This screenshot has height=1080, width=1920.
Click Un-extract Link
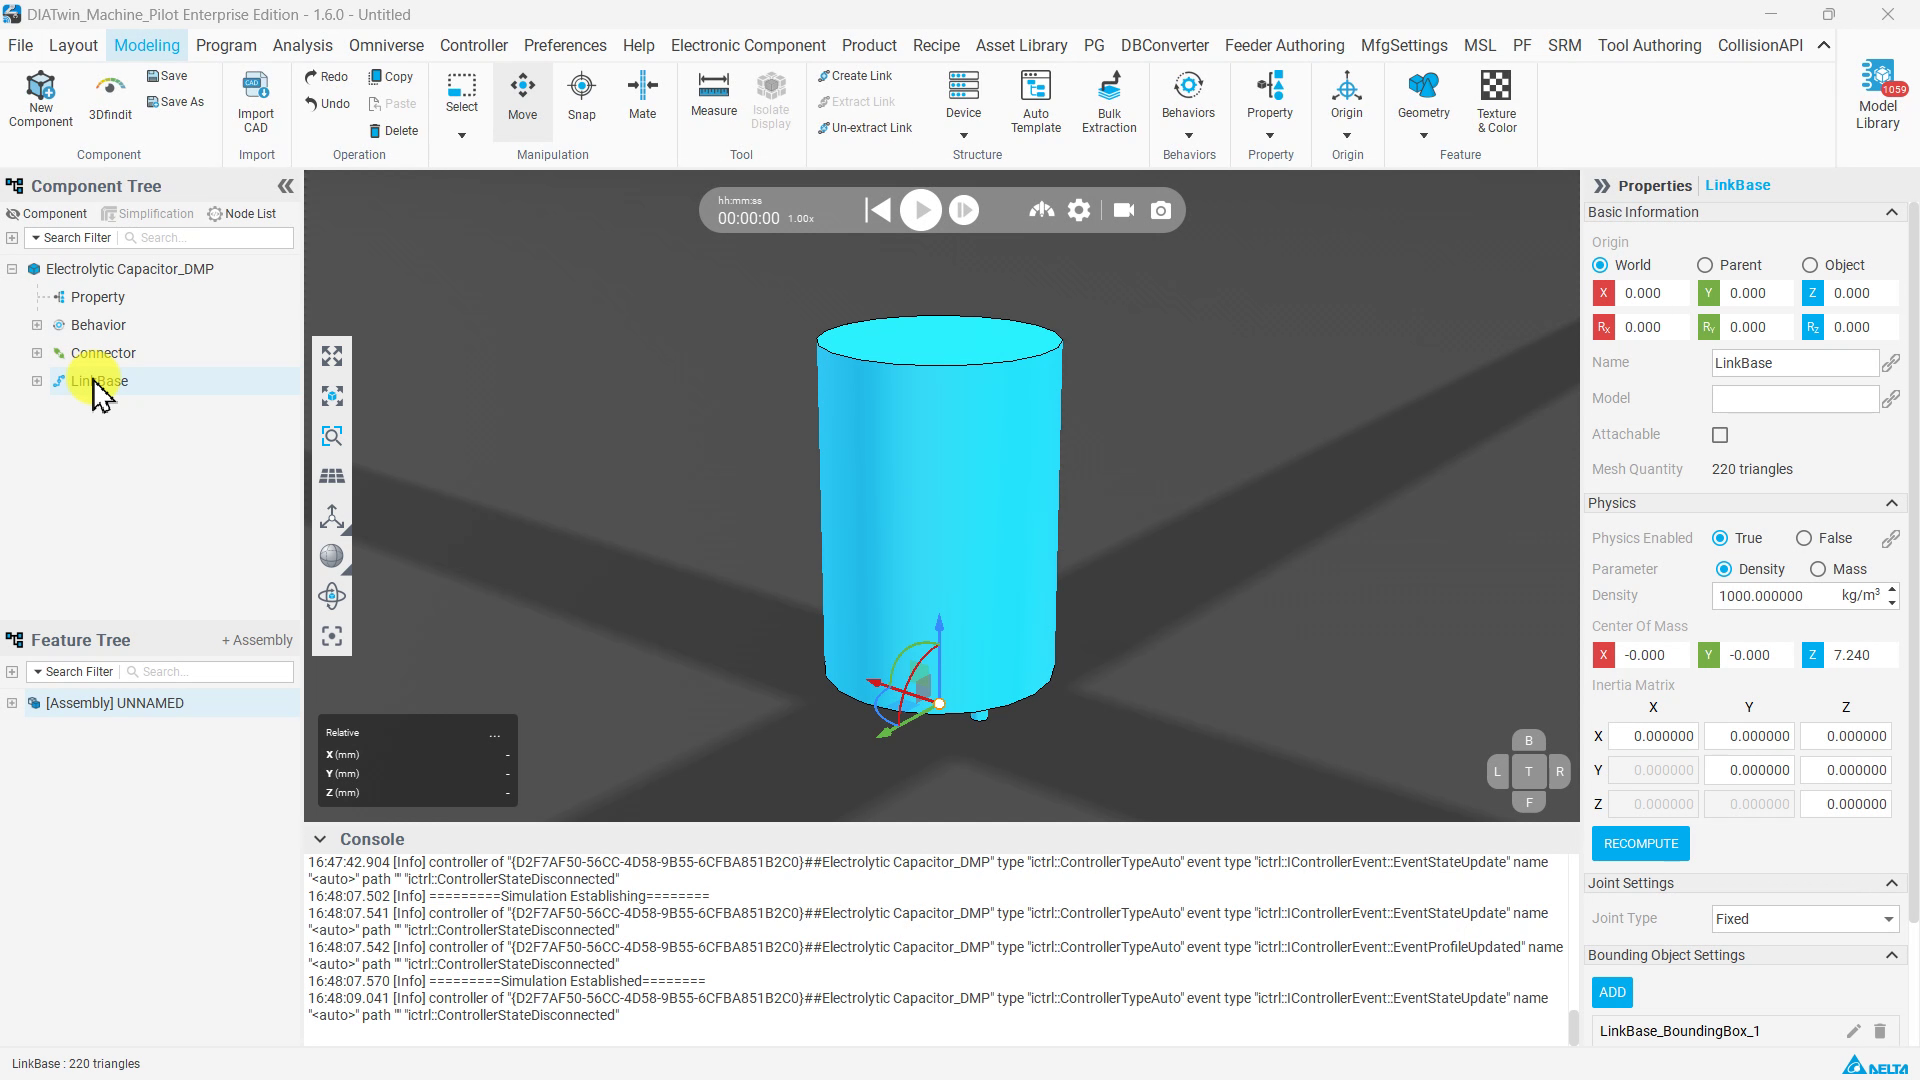pyautogui.click(x=865, y=128)
